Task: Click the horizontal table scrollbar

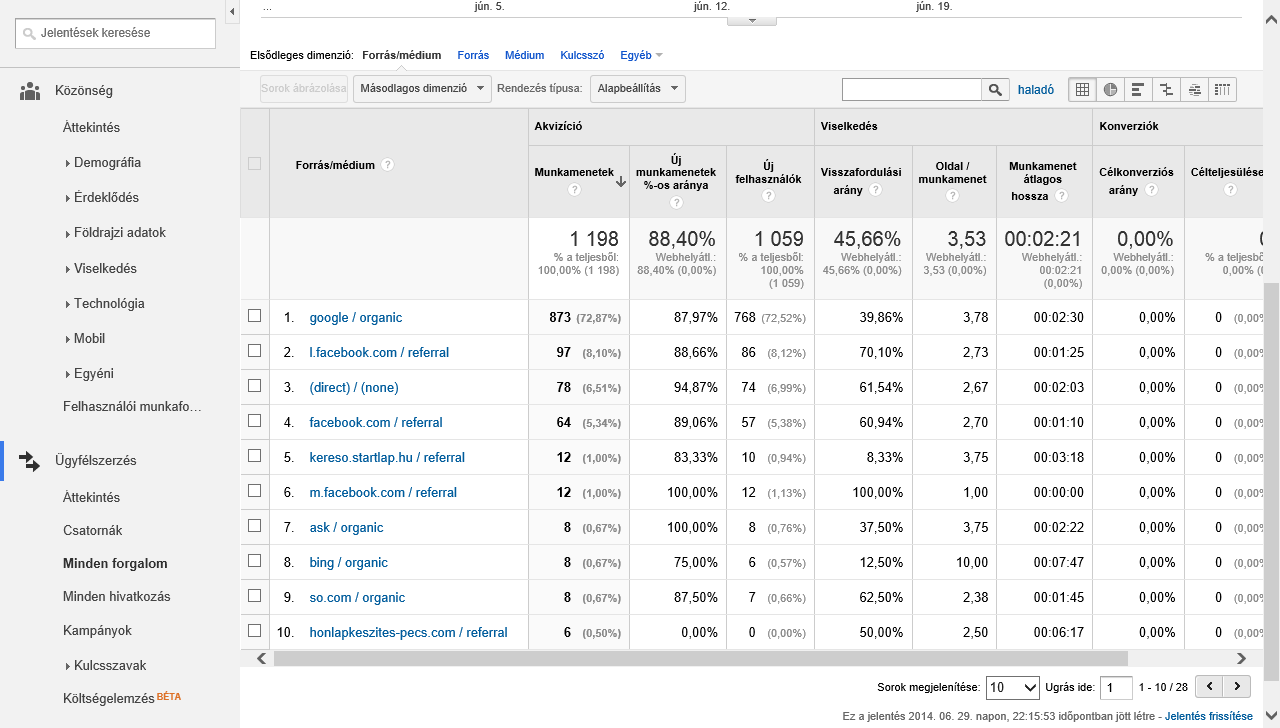Action: (700, 659)
